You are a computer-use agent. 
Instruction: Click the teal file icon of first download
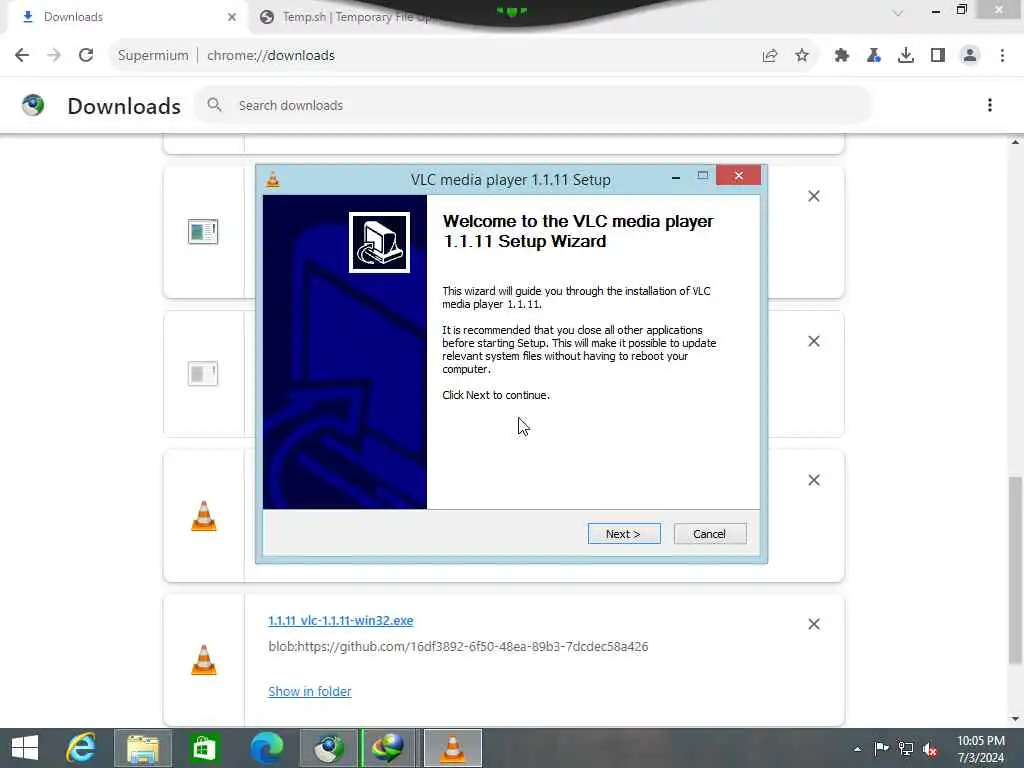[203, 232]
